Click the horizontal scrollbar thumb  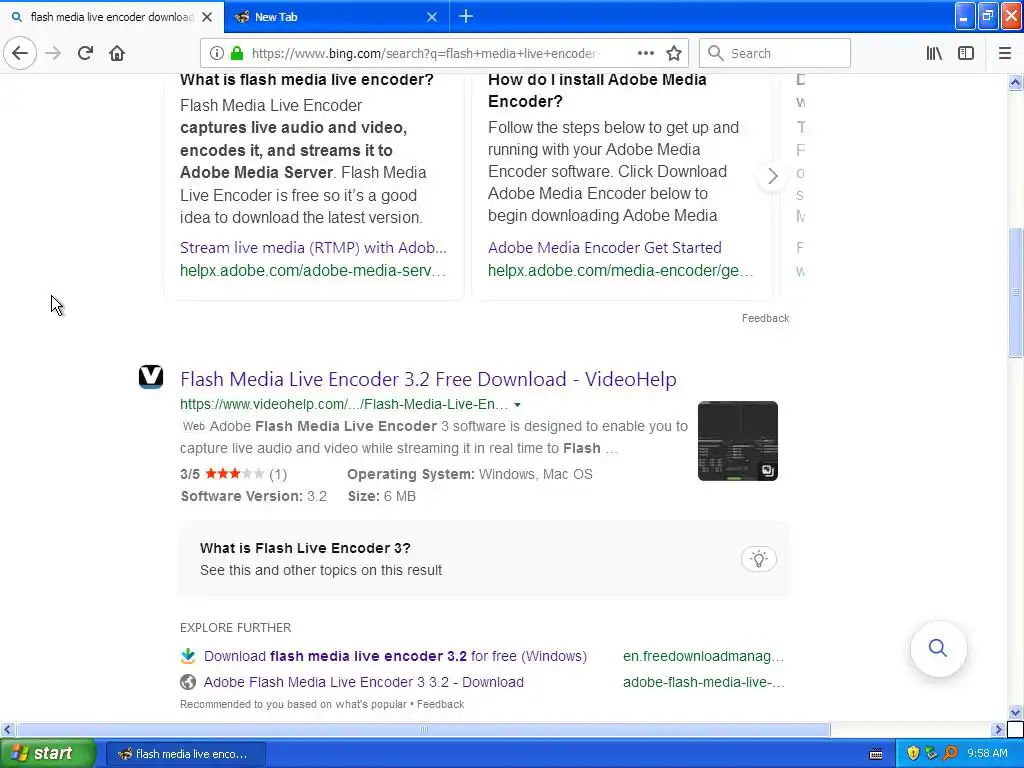click(x=423, y=729)
